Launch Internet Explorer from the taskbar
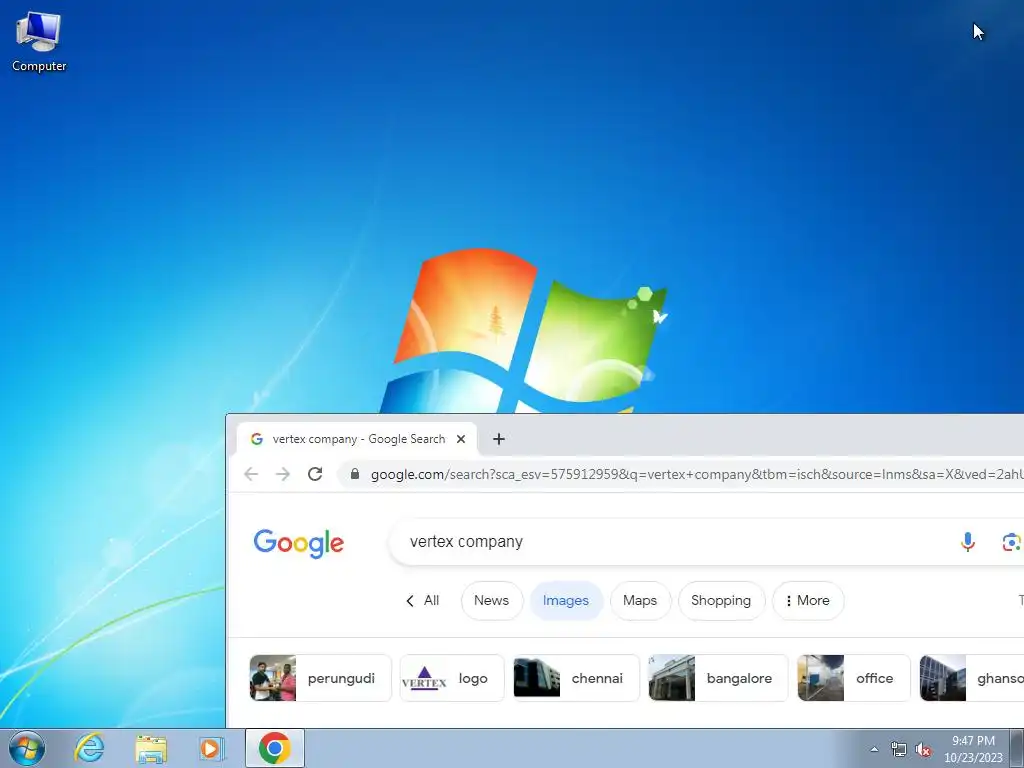Screen dimensions: 1024x768 pyautogui.click(x=89, y=748)
